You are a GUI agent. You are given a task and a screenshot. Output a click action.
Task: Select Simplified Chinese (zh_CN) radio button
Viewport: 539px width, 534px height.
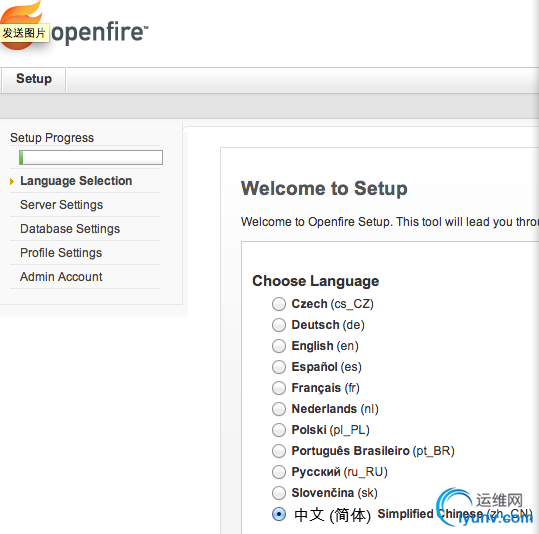[279, 514]
